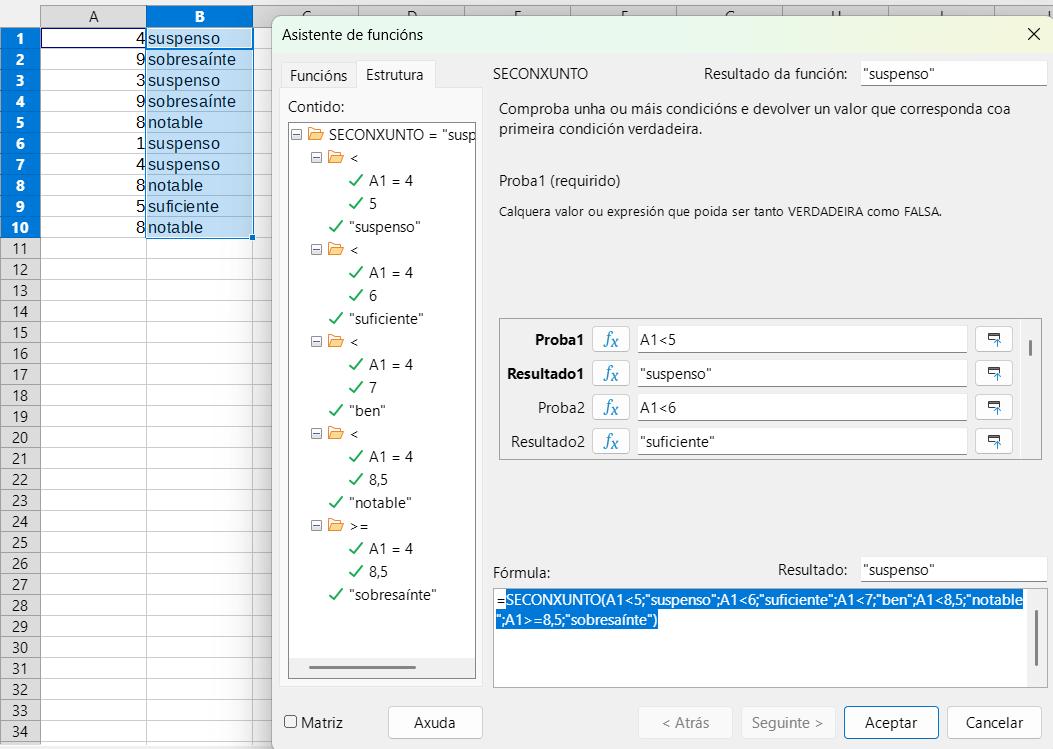This screenshot has height=749, width=1053.
Task: Click cell B9 showing suficiente
Action: pyautogui.click(x=199, y=206)
